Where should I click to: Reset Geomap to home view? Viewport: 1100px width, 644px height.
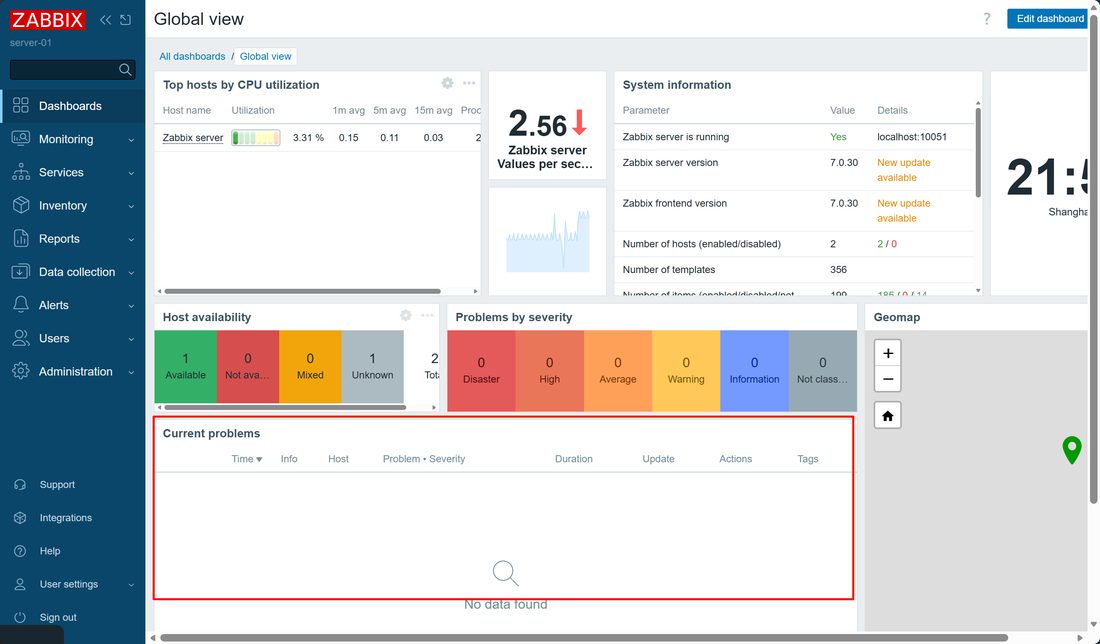point(887,416)
